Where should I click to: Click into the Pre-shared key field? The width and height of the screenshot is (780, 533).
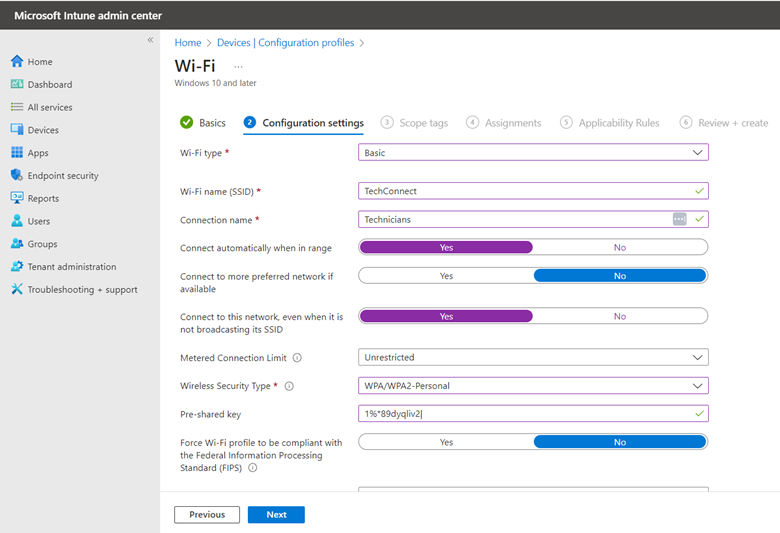tap(533, 414)
